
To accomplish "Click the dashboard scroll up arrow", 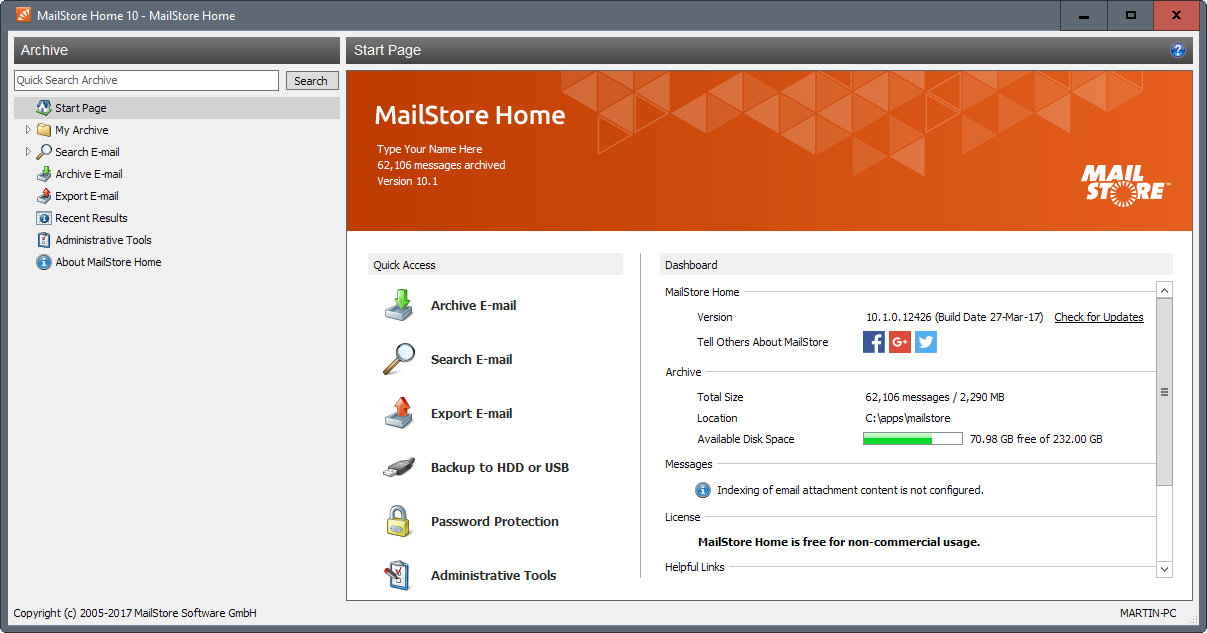I will click(x=1164, y=290).
